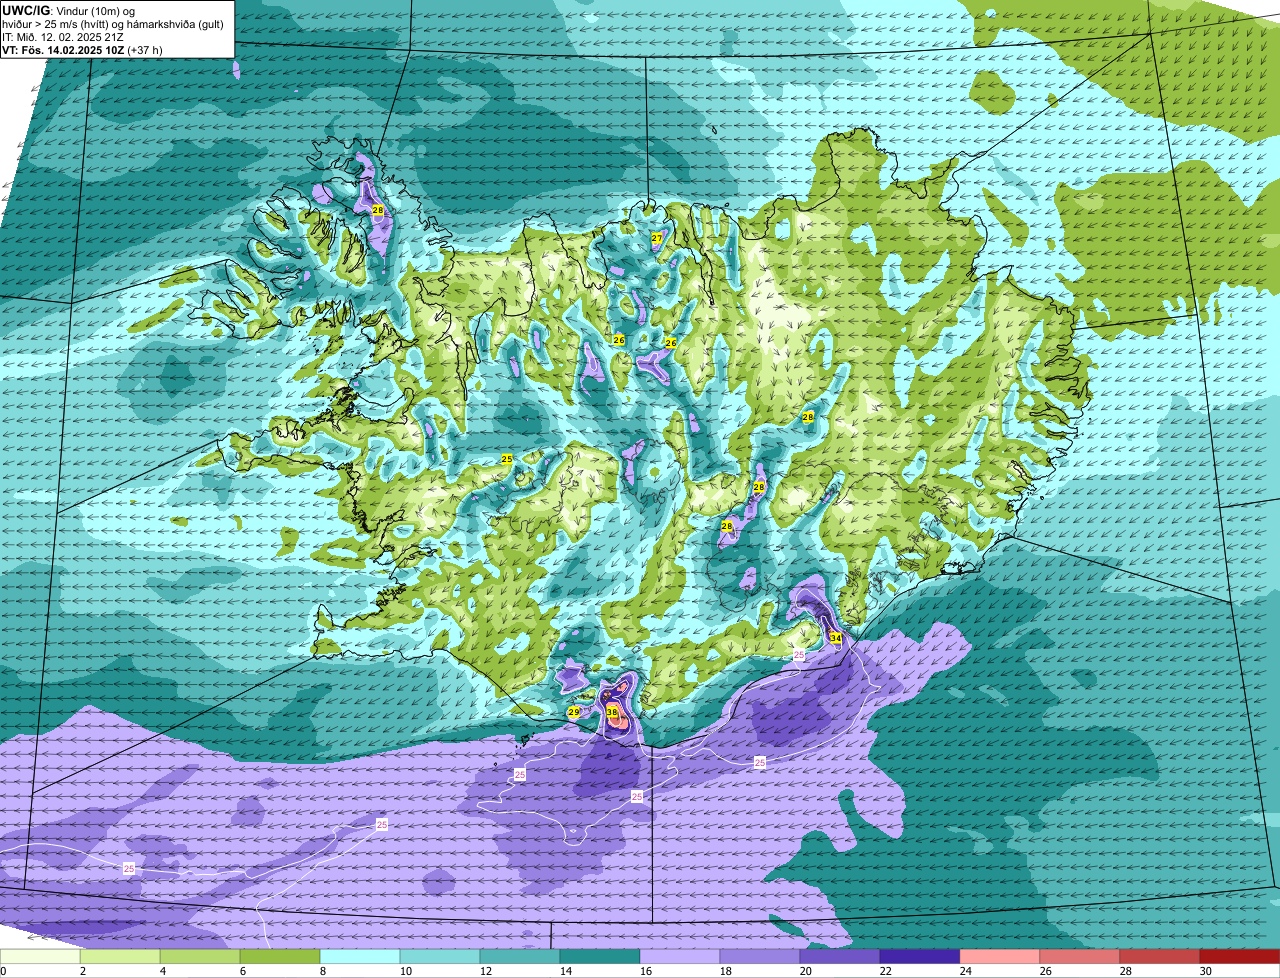Select the 14–16 m/s dark teal legend swatch
This screenshot has height=978, width=1280.
click(x=600, y=956)
